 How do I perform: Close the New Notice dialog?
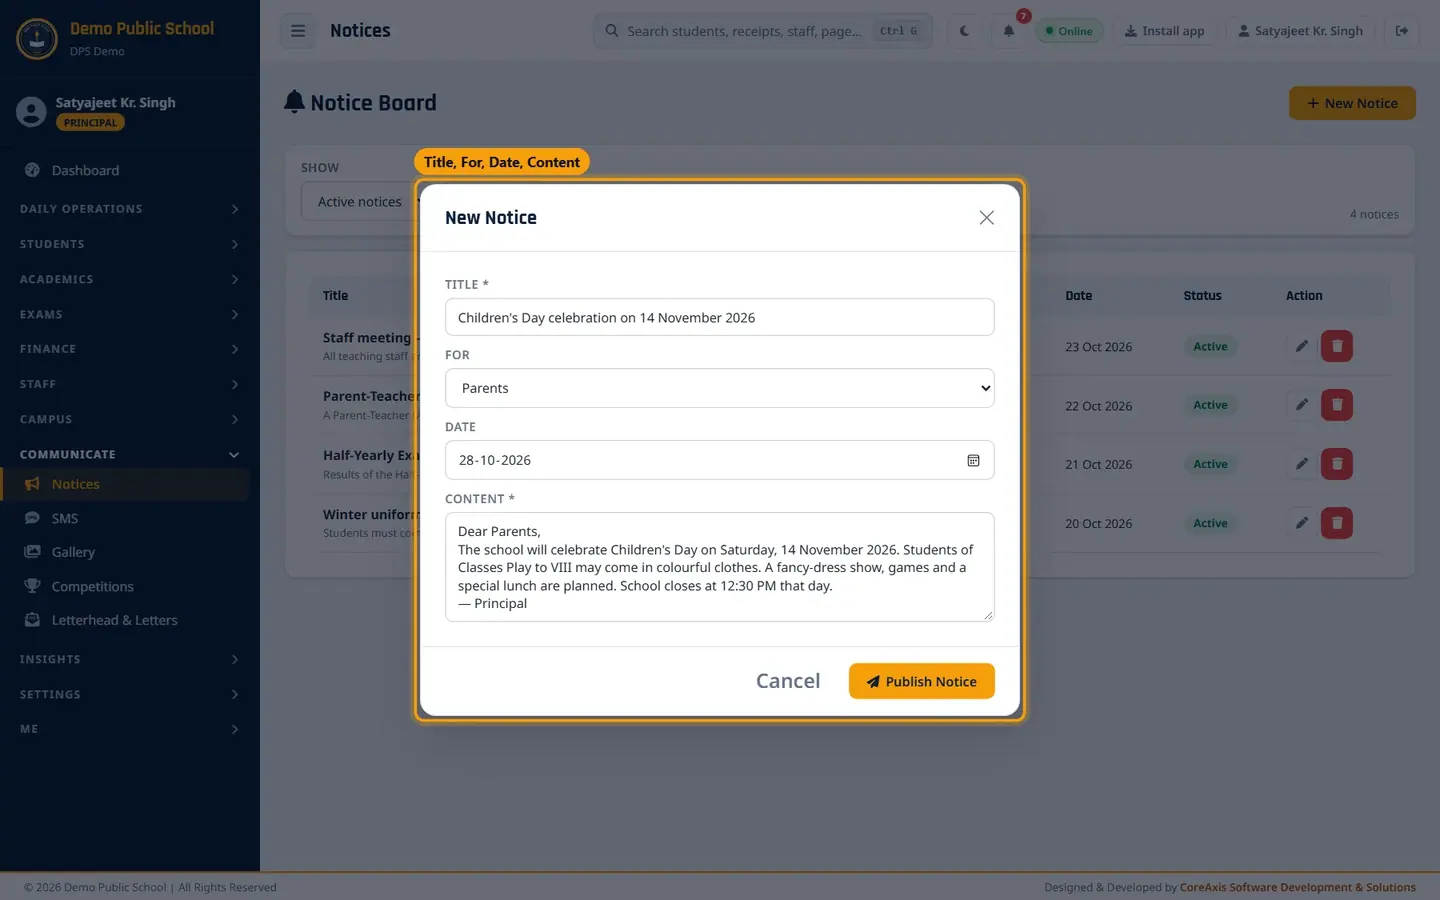[x=986, y=218]
